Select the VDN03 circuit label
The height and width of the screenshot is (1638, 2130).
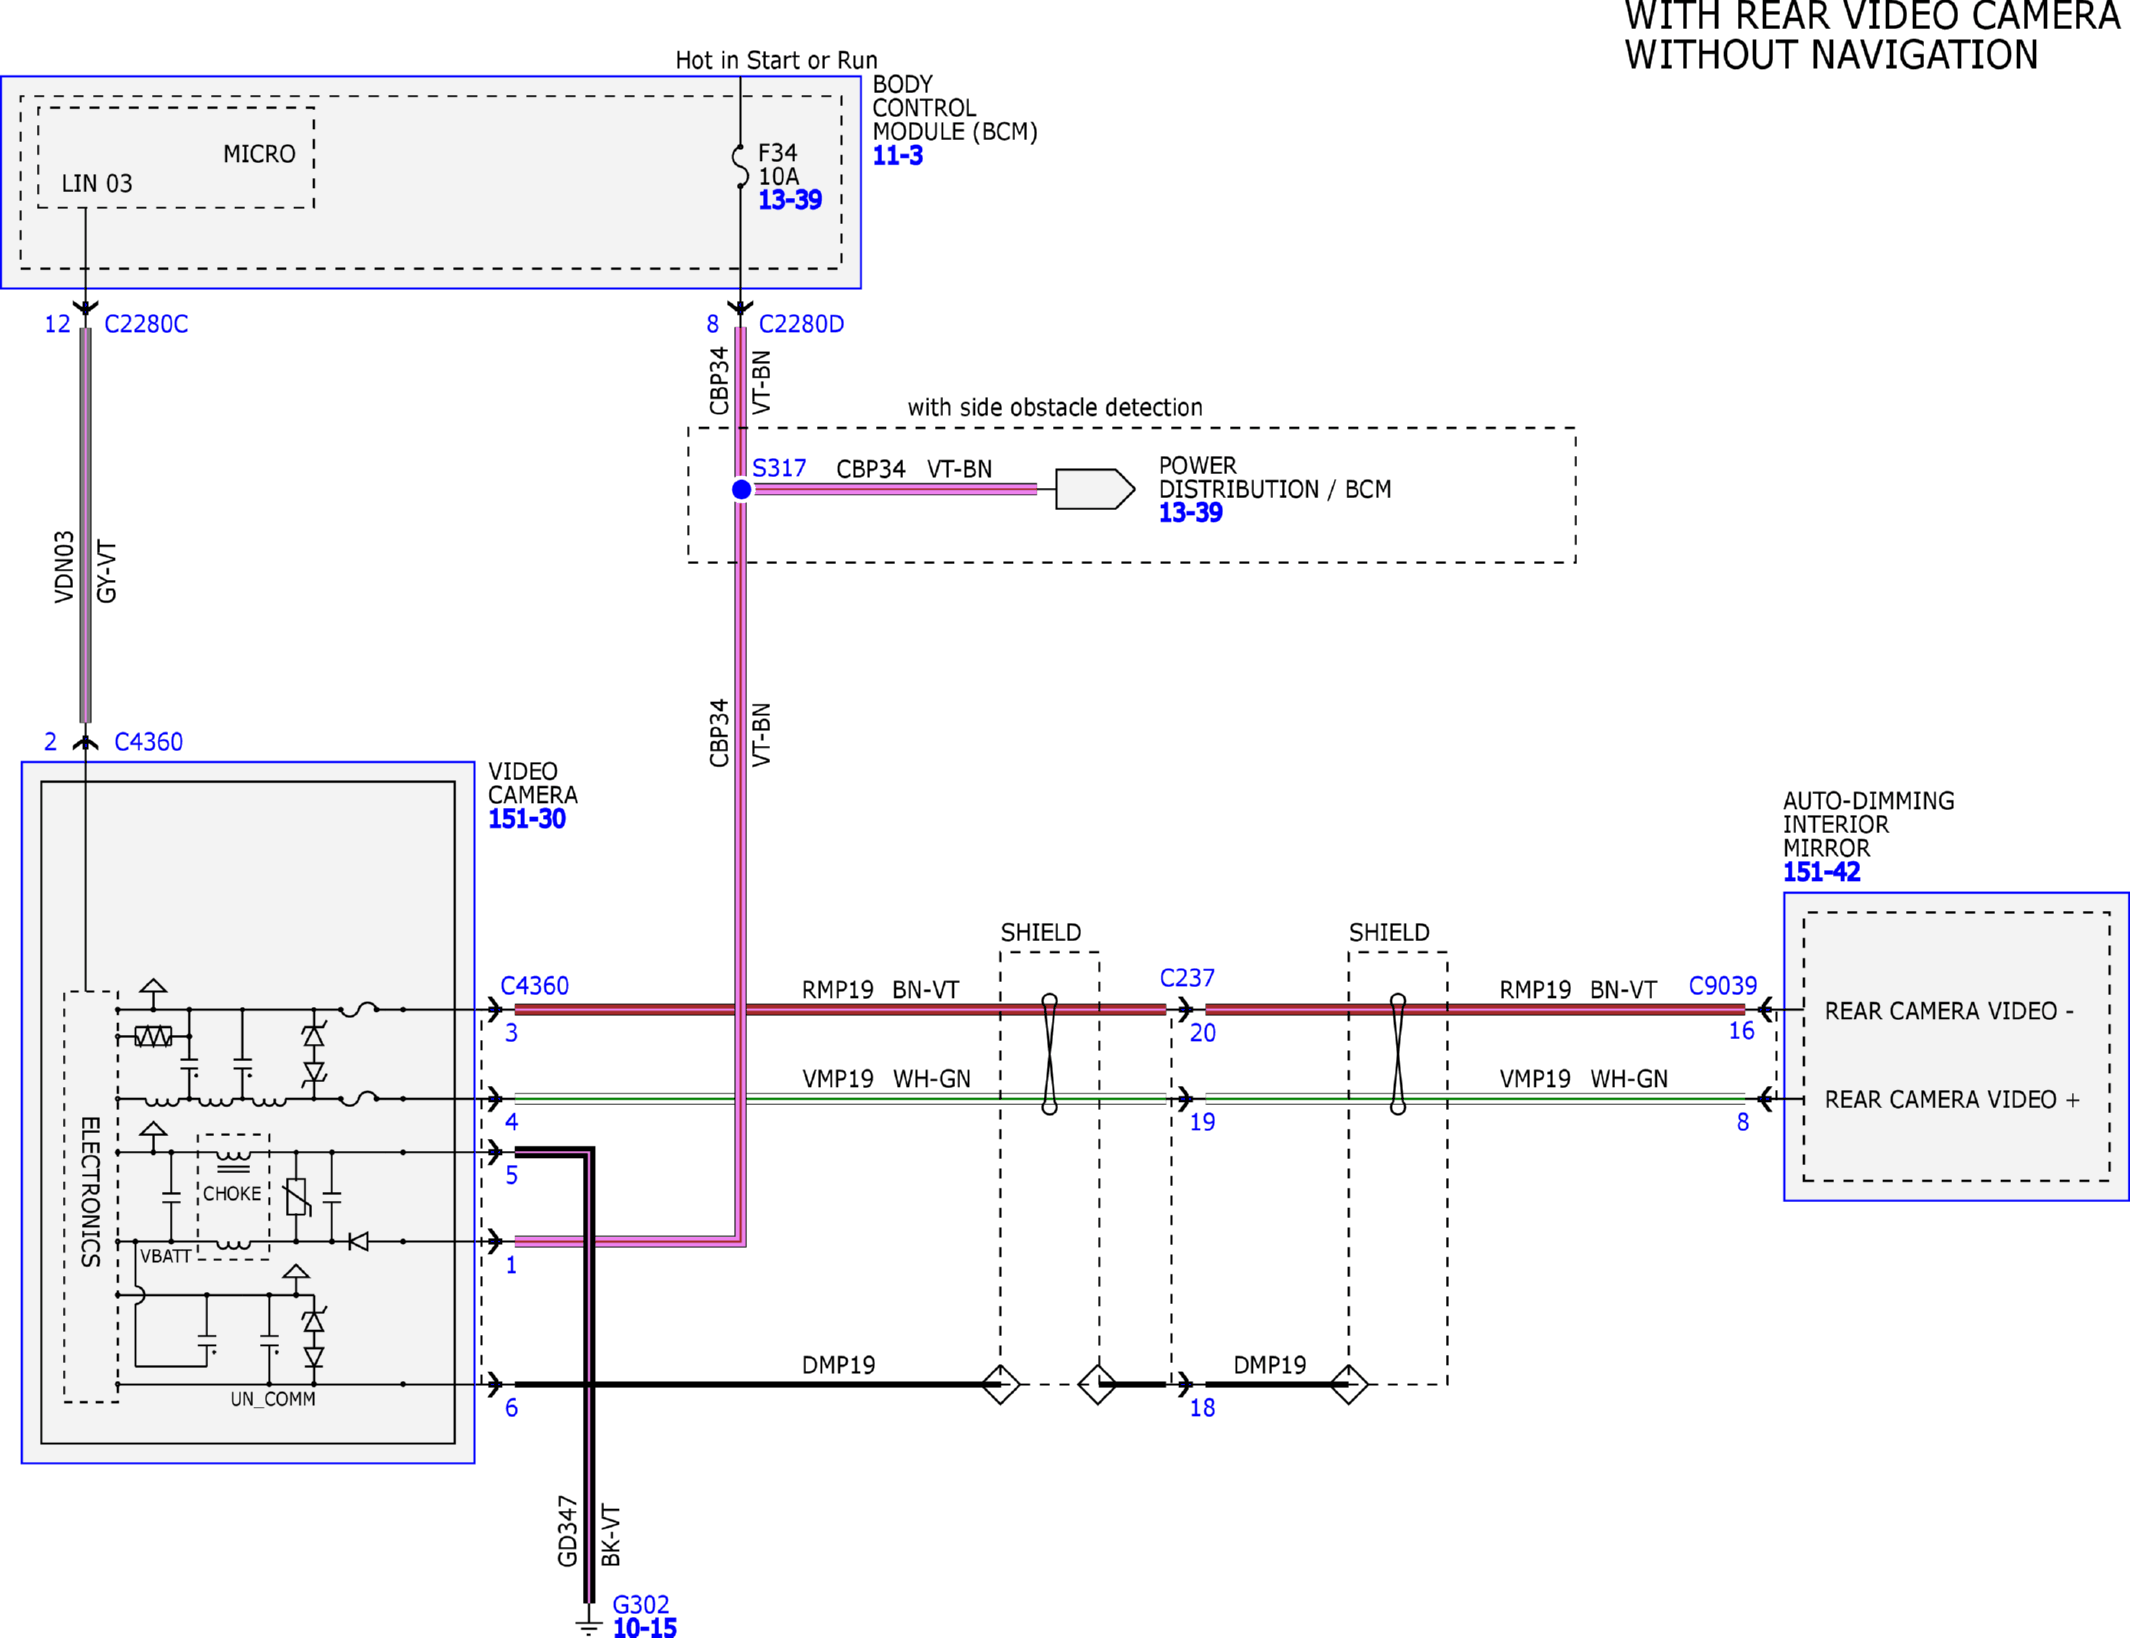pos(64,567)
